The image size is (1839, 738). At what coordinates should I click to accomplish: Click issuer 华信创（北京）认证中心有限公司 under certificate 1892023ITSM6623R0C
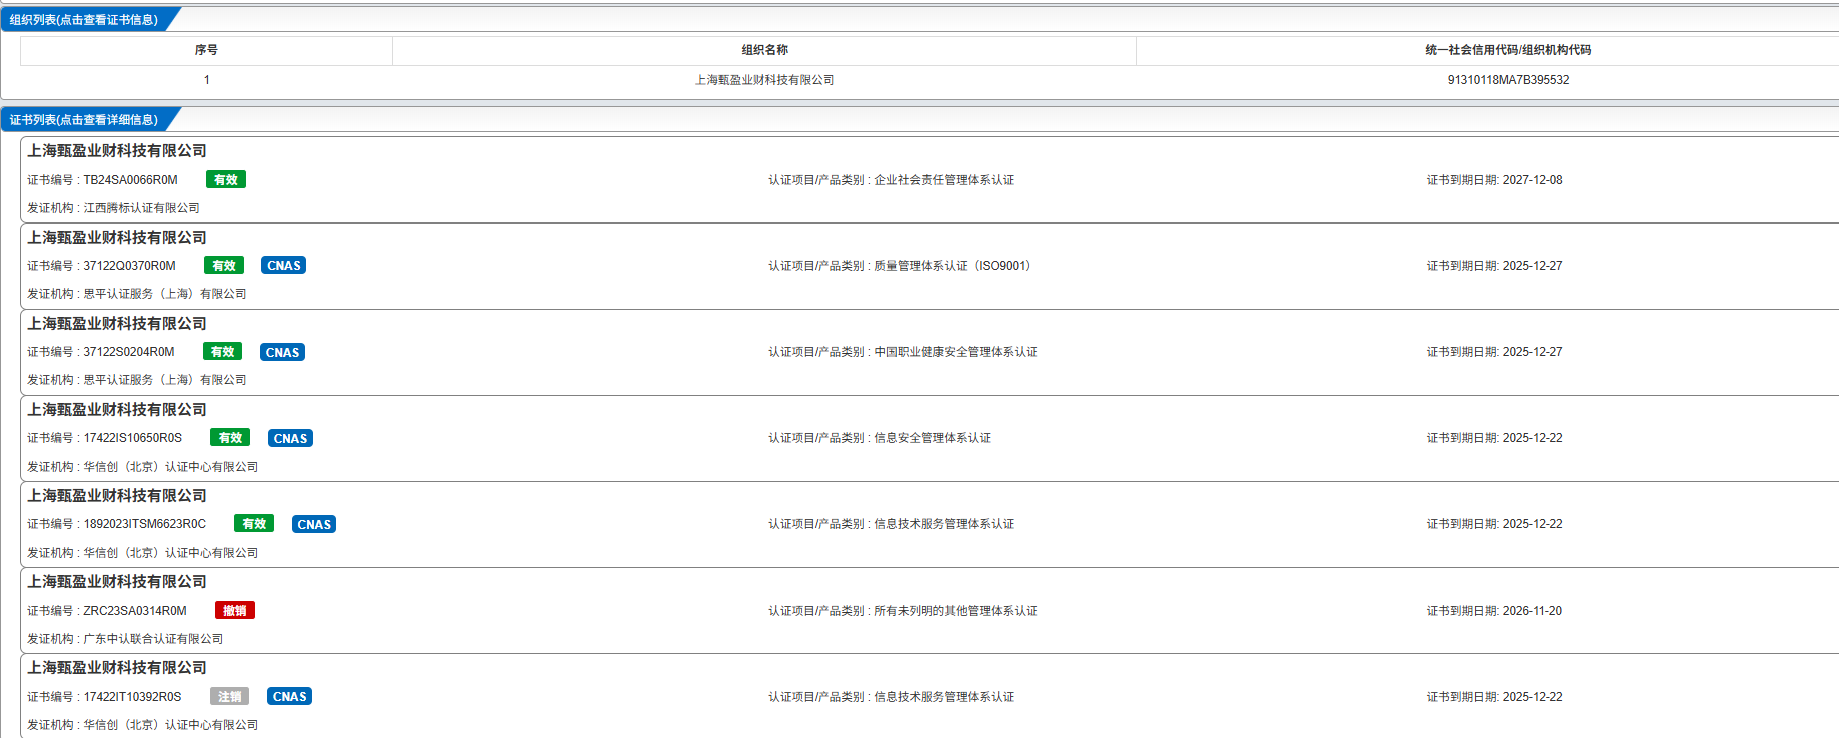click(x=171, y=553)
